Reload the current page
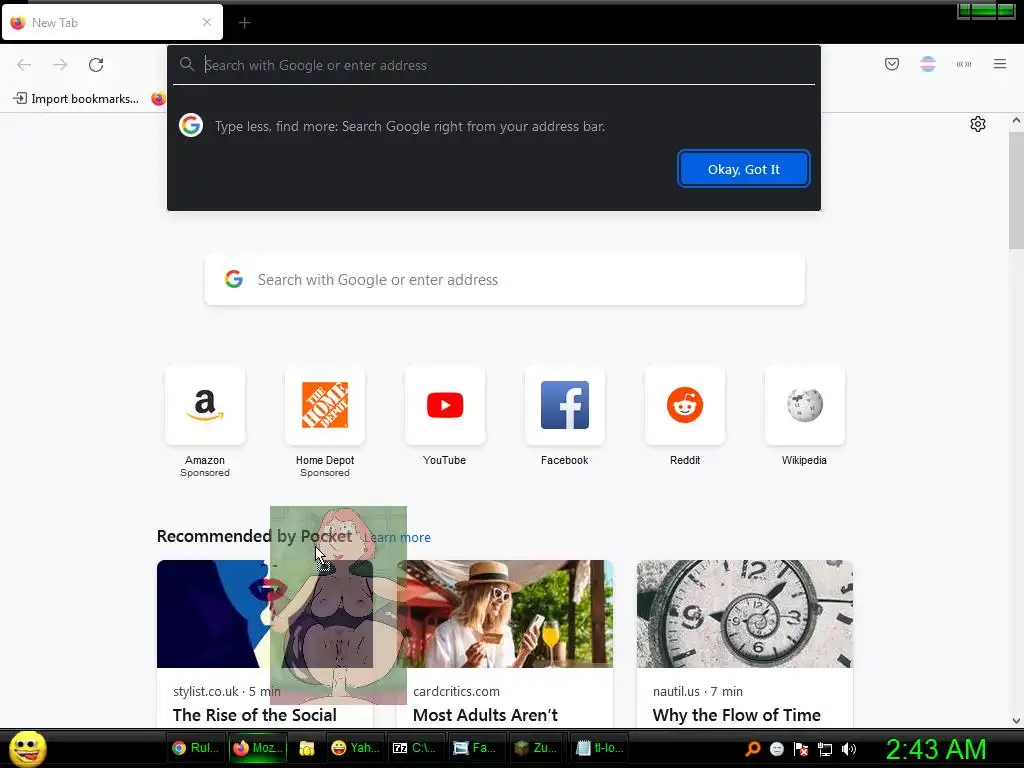The width and height of the screenshot is (1024, 768). click(x=96, y=65)
